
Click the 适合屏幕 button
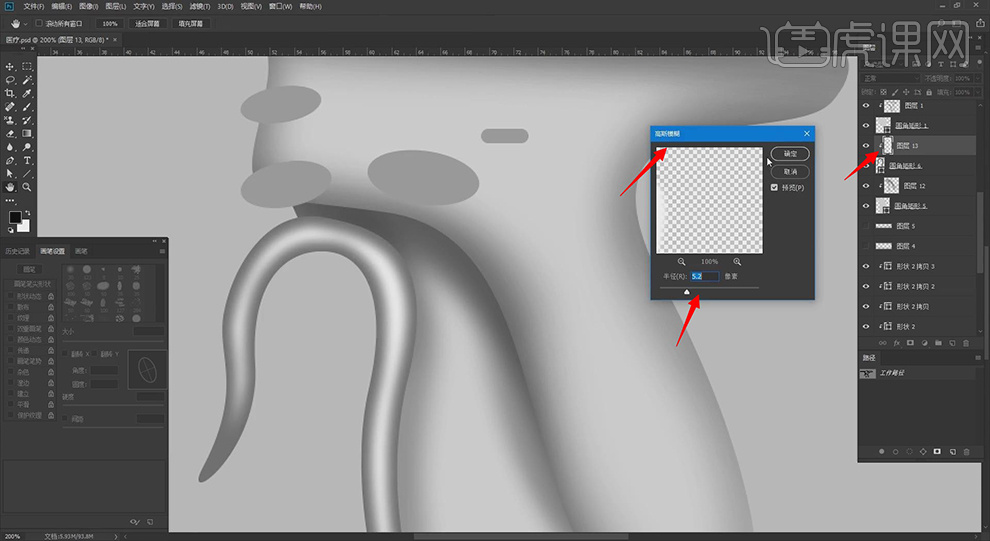147,23
